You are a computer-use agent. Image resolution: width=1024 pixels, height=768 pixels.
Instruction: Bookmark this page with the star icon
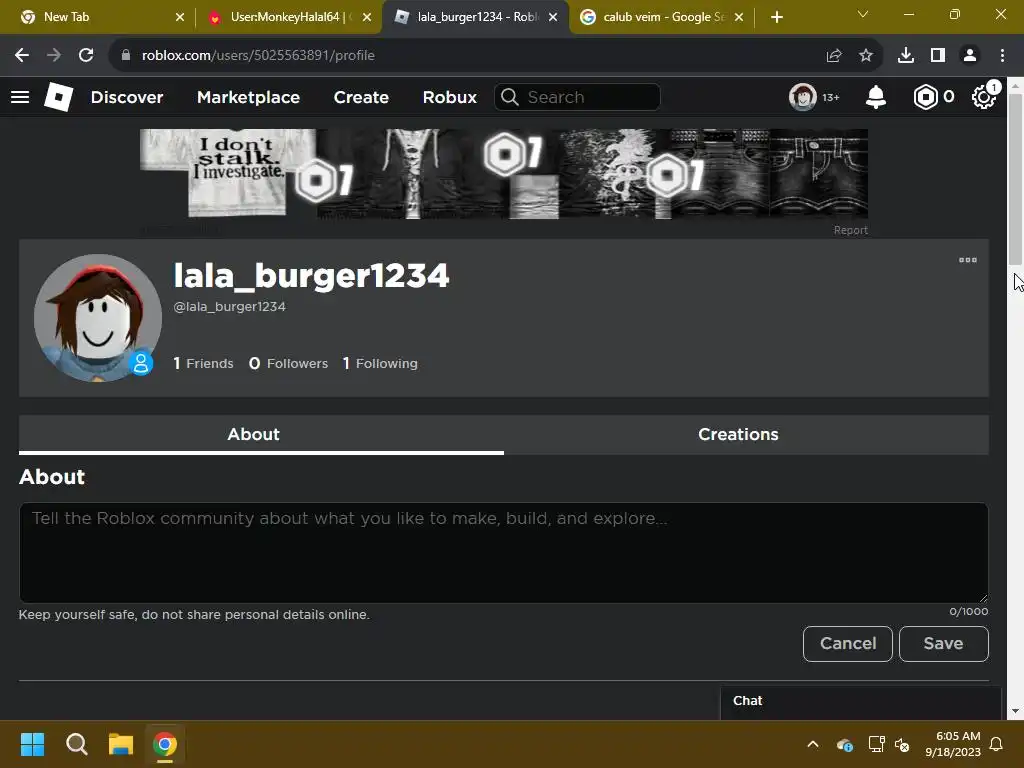click(866, 56)
